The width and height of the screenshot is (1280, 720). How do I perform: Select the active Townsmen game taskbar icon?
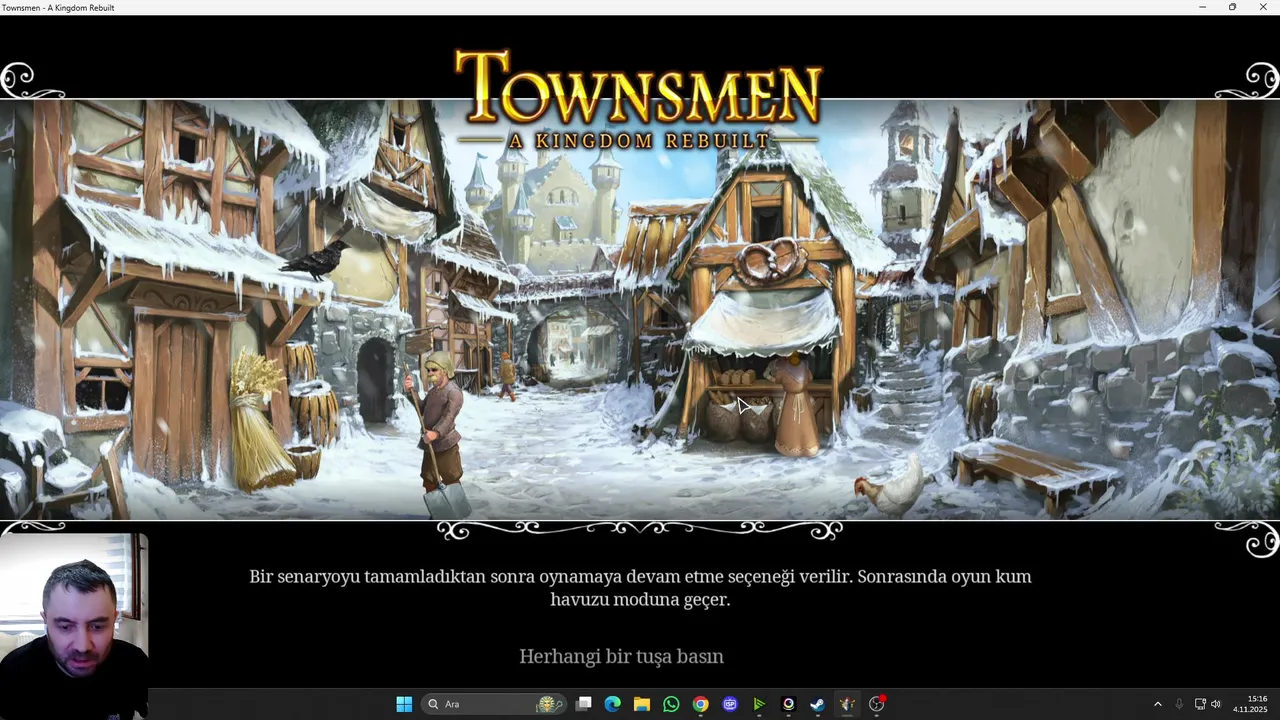pyautogui.click(x=847, y=704)
